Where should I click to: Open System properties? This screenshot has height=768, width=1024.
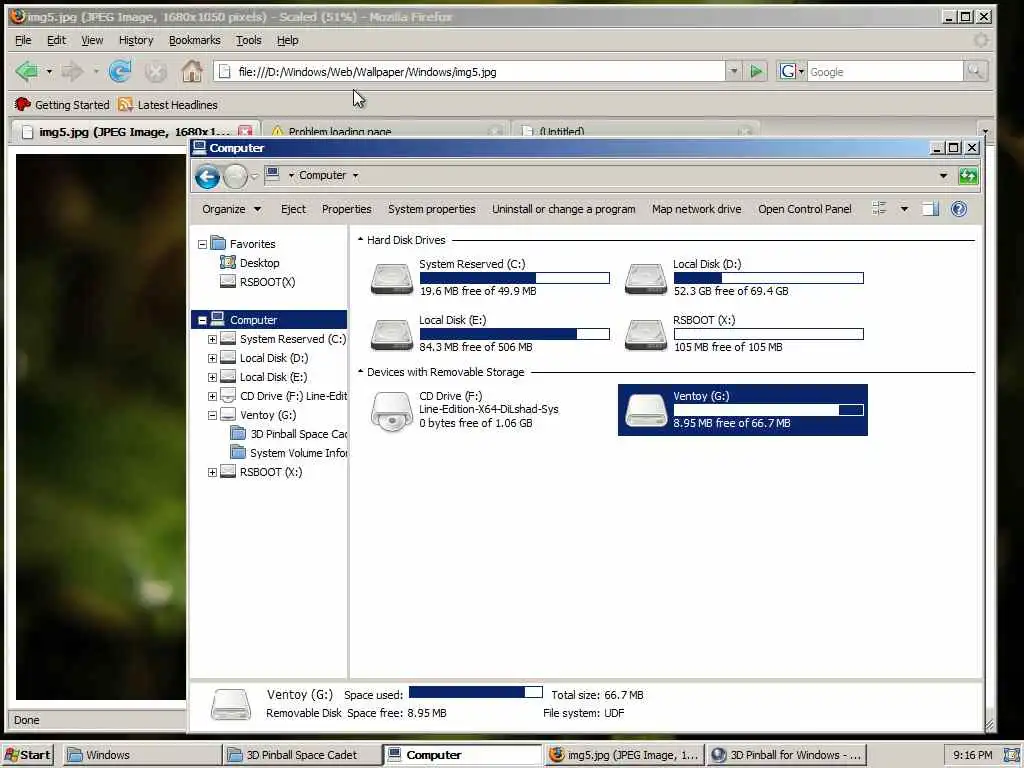[x=432, y=209]
